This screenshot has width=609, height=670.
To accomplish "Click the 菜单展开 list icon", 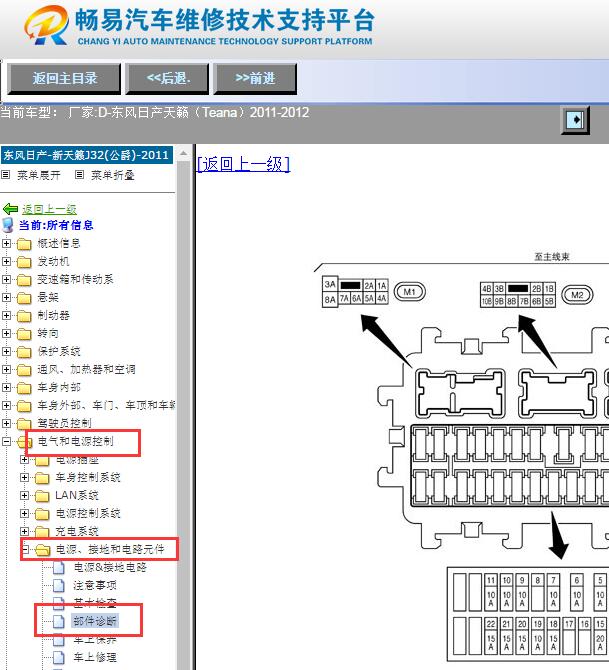I will (6, 174).
